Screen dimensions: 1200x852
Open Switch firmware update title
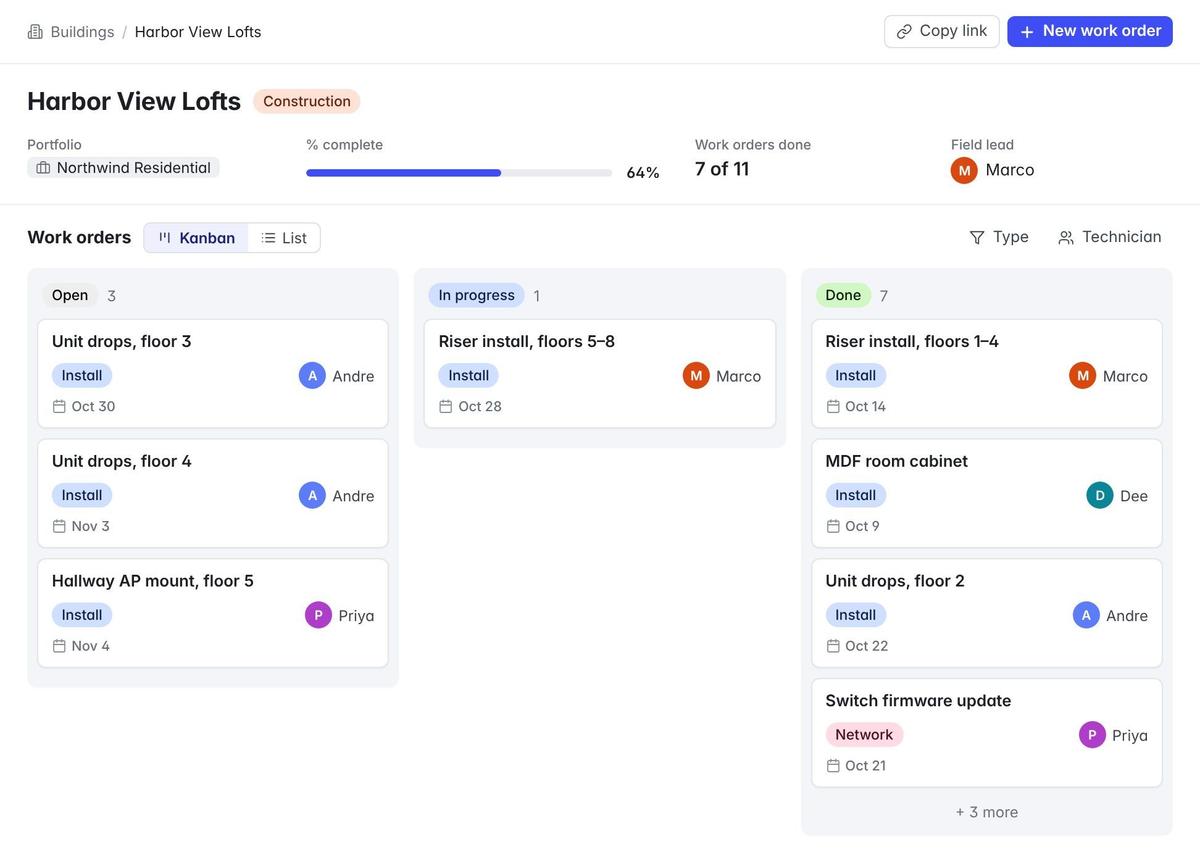click(x=918, y=701)
